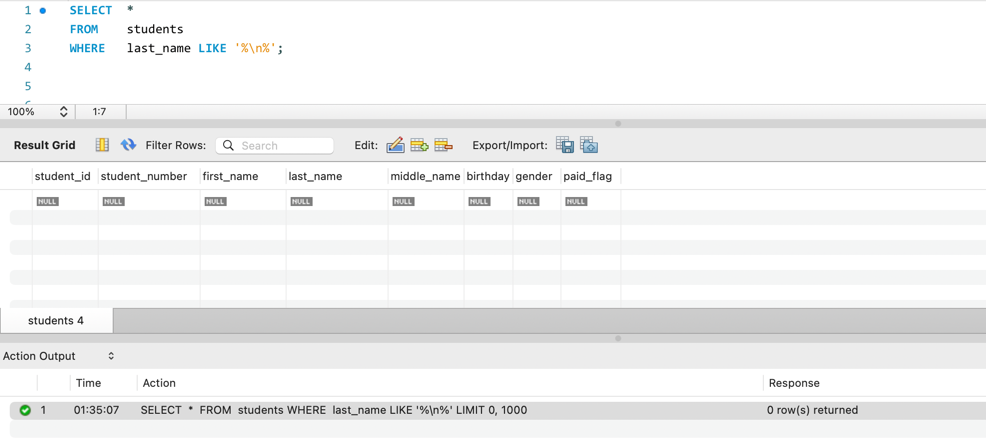Expand the Action Output dropdown
Screen dimensions: 986x445
[x=111, y=356]
